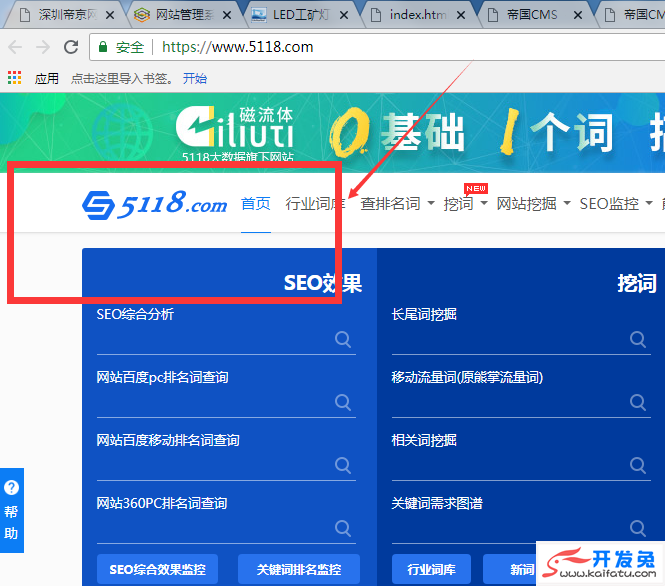This screenshot has height=586, width=665.
Task: Click the green secure padlock icon
Action: click(x=102, y=47)
